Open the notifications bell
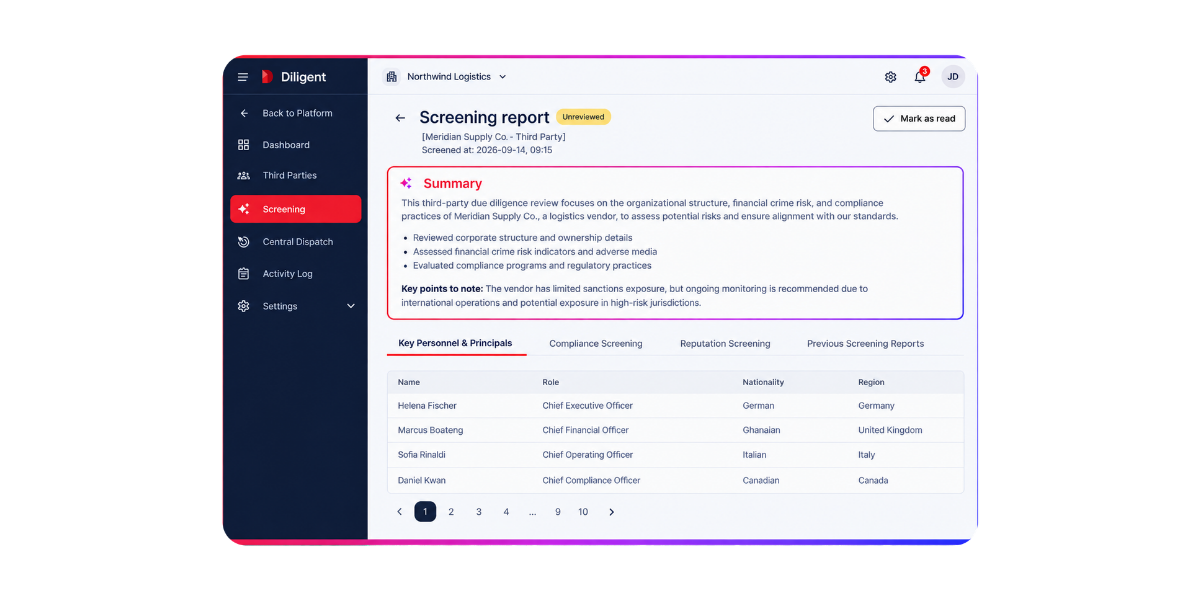Screen dimensions: 1200x600 pyautogui.click(x=920, y=77)
